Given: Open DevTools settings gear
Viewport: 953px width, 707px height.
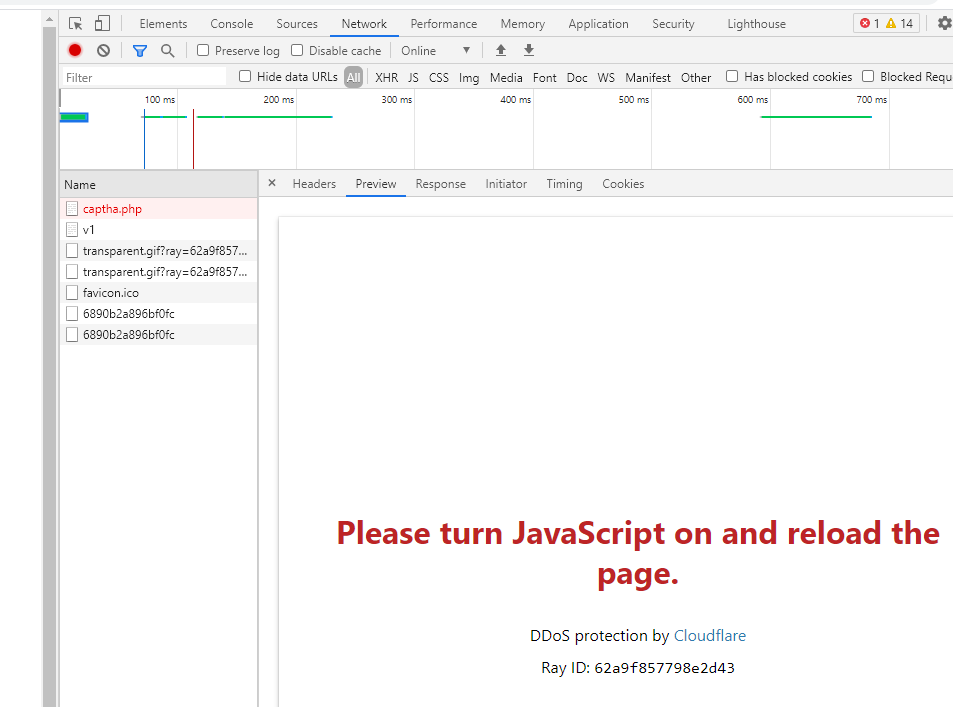Looking at the screenshot, I should pos(944,24).
